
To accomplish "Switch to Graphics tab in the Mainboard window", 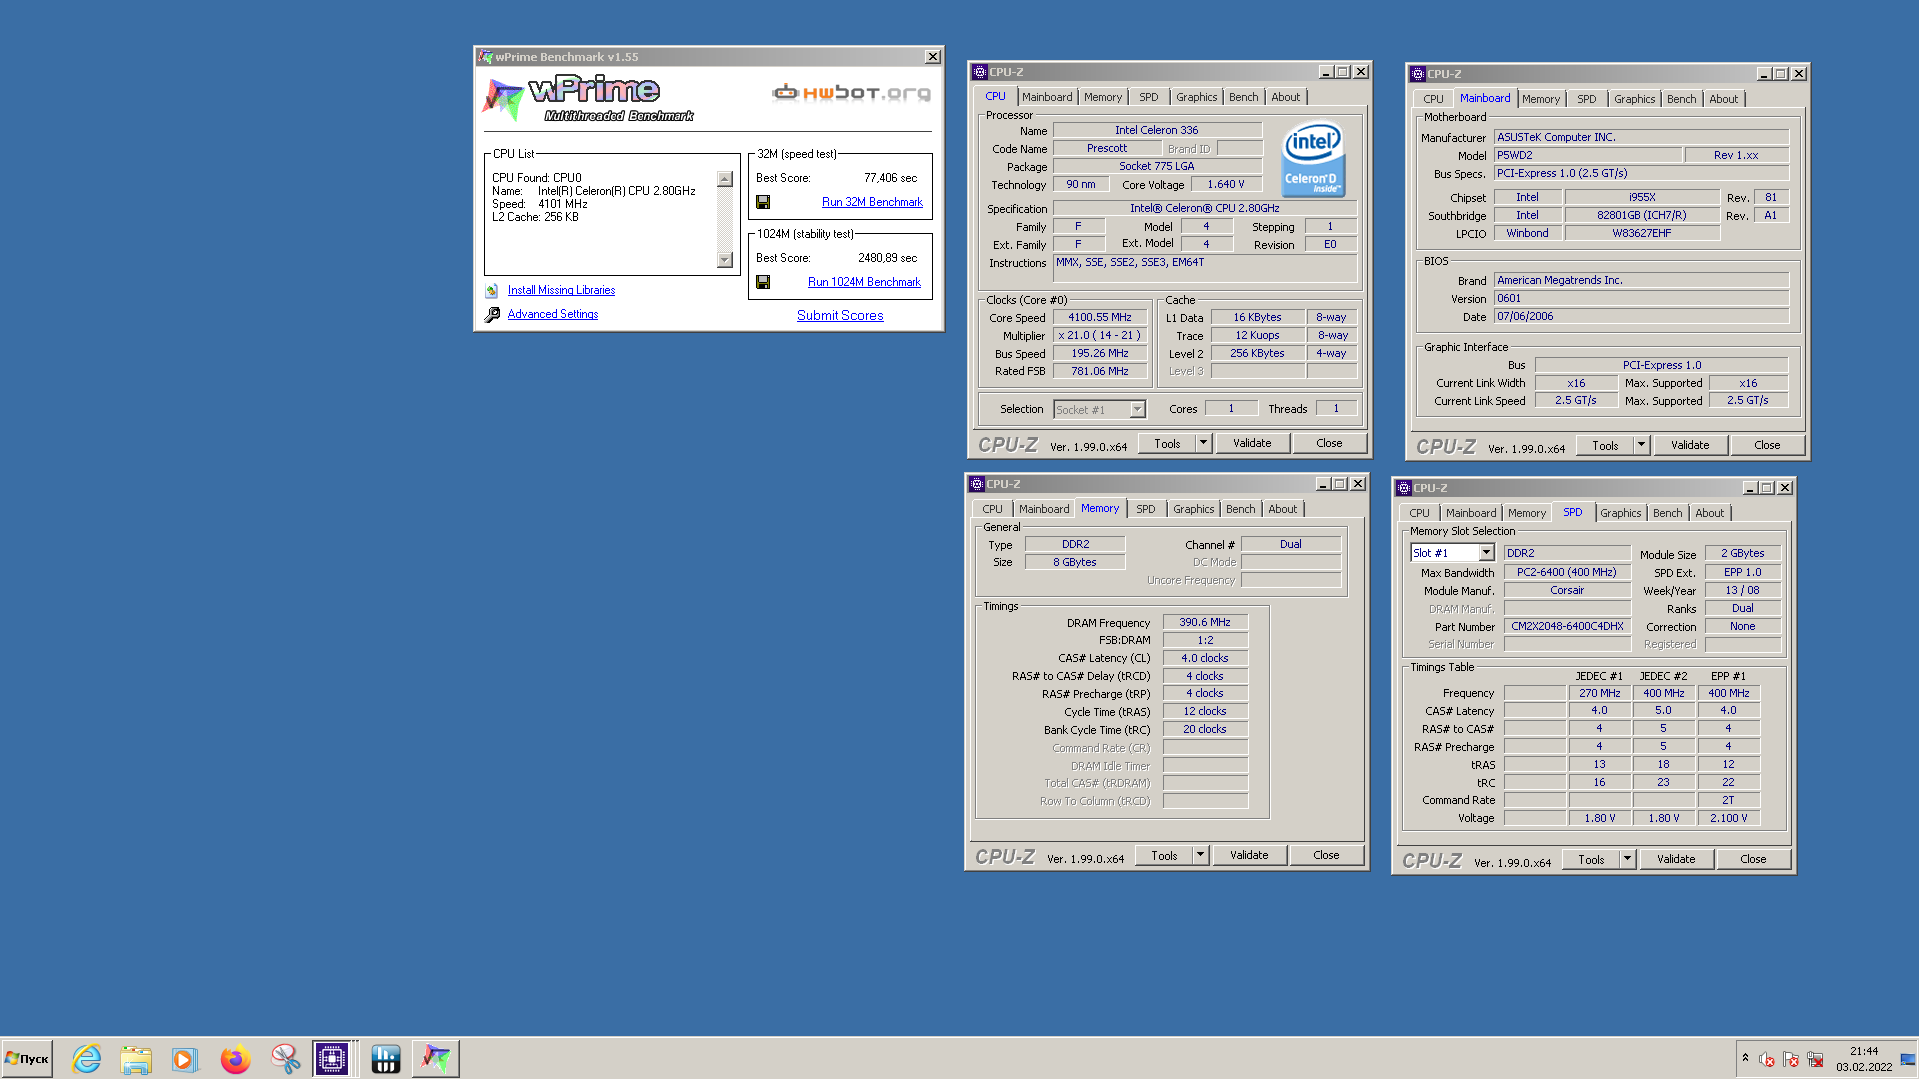I will (1634, 99).
